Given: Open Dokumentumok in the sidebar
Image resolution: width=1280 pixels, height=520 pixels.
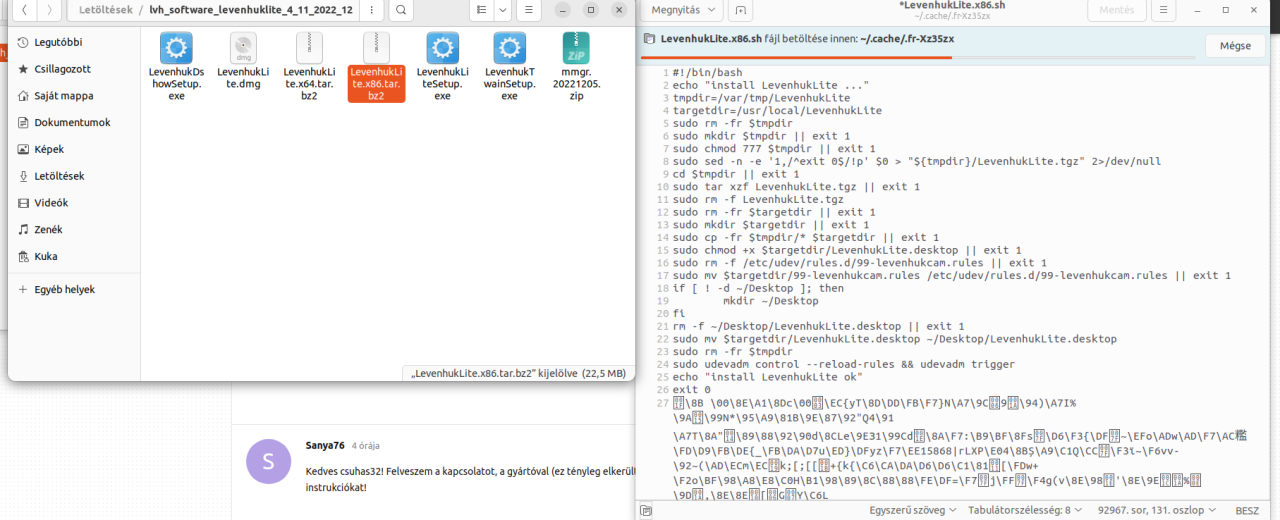Looking at the screenshot, I should [x=74, y=122].
